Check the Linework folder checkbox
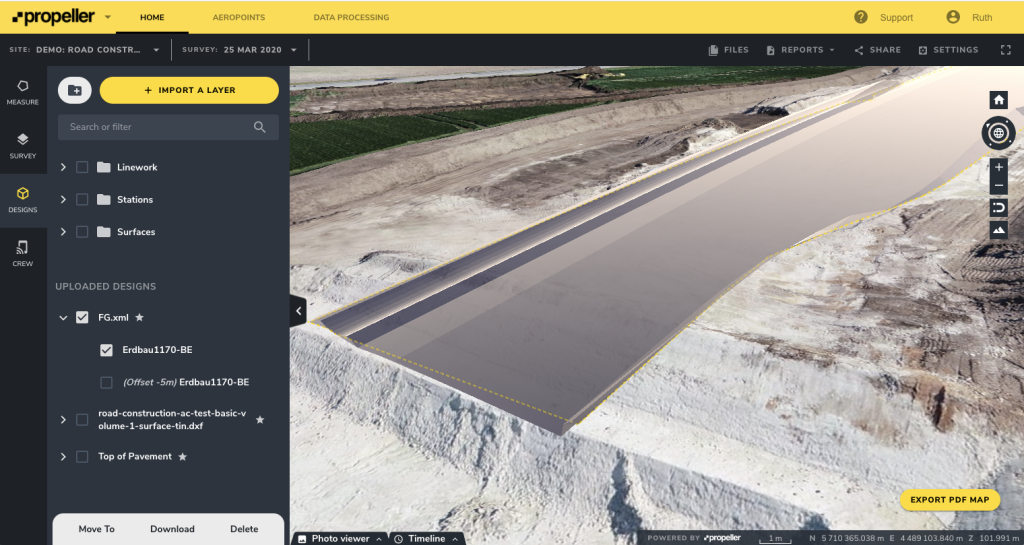 (x=82, y=168)
